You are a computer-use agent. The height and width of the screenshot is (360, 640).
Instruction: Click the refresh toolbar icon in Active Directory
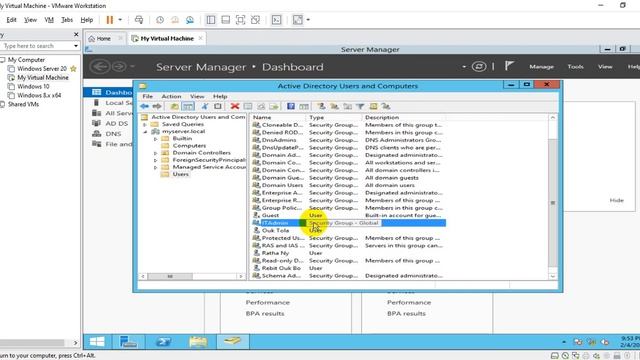261,106
